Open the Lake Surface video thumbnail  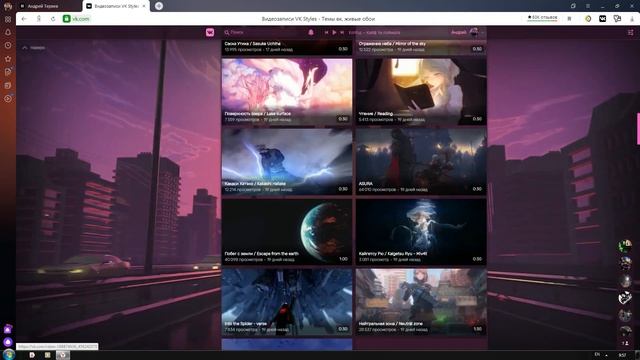[287, 91]
